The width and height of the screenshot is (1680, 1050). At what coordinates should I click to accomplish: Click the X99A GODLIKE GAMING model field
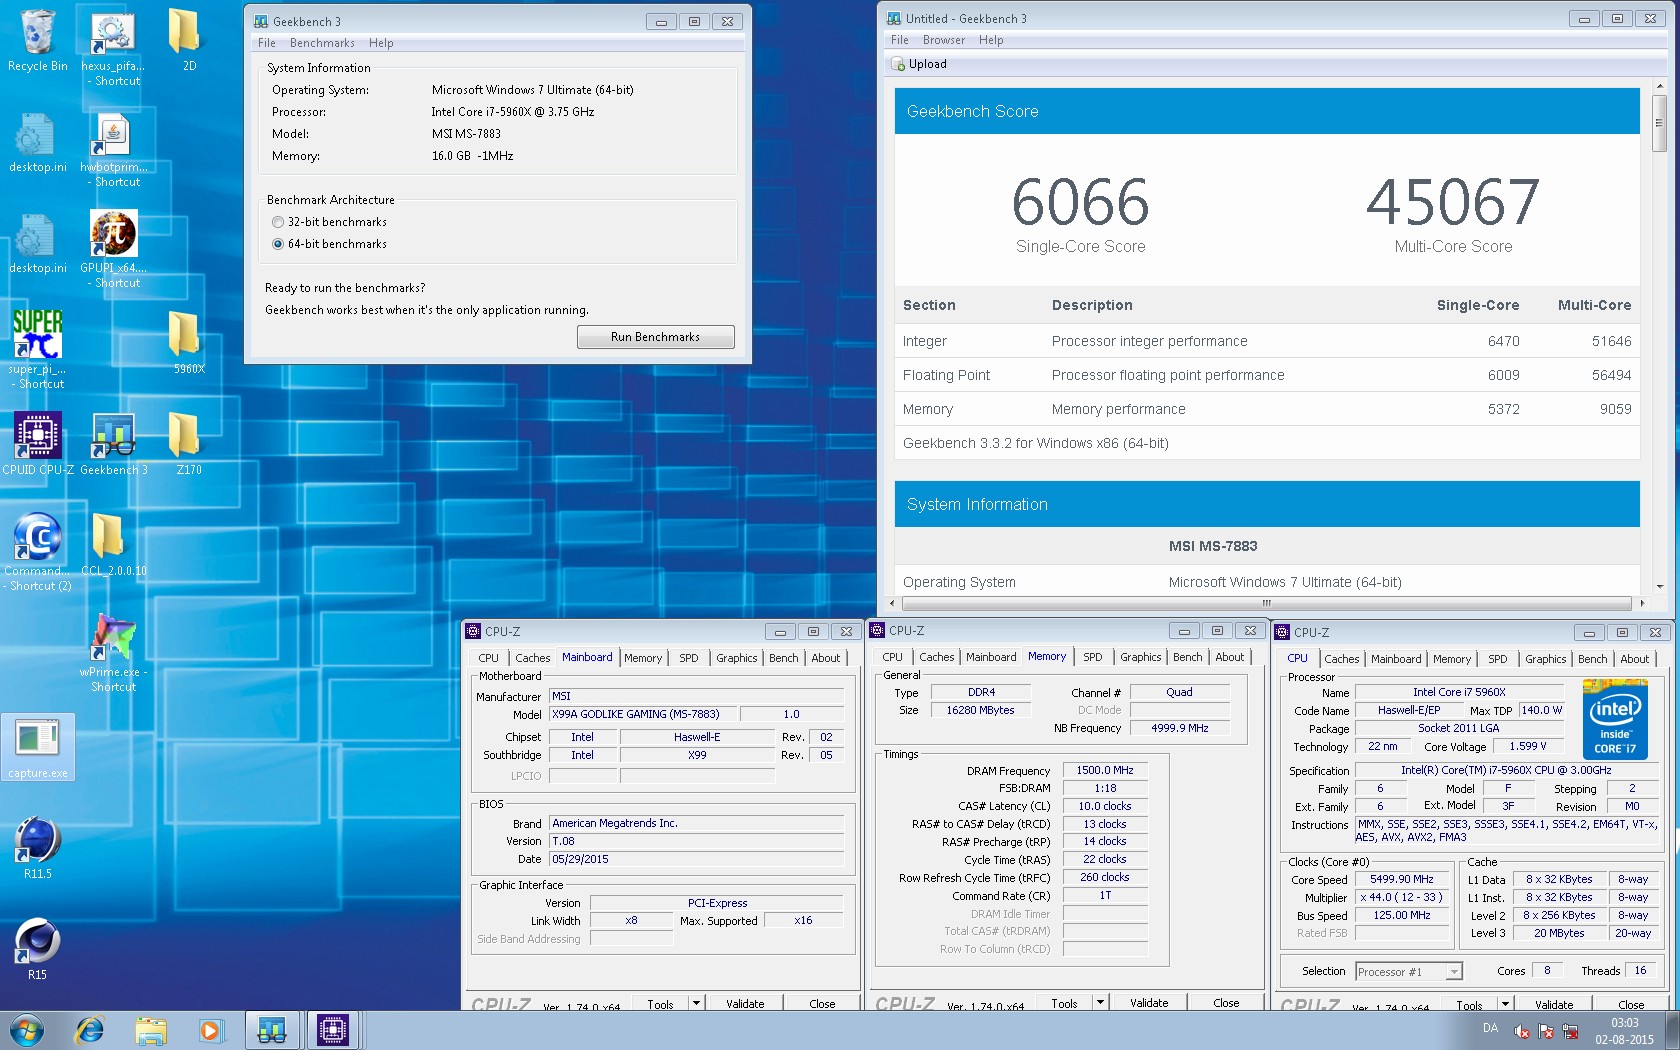(644, 714)
